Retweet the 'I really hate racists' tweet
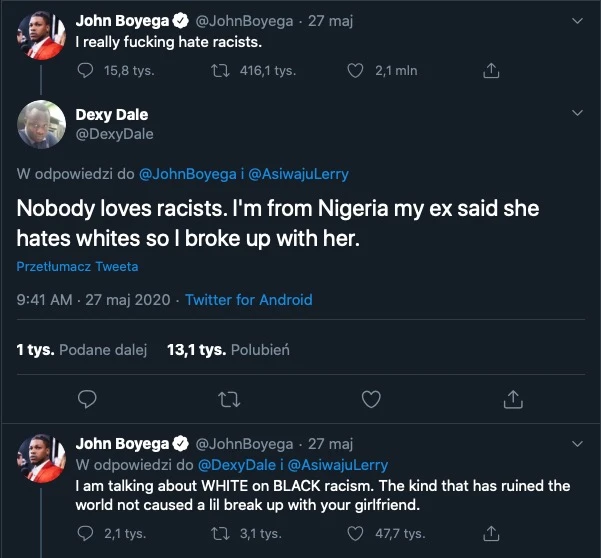Image resolution: width=601 pixels, height=558 pixels. (220, 71)
